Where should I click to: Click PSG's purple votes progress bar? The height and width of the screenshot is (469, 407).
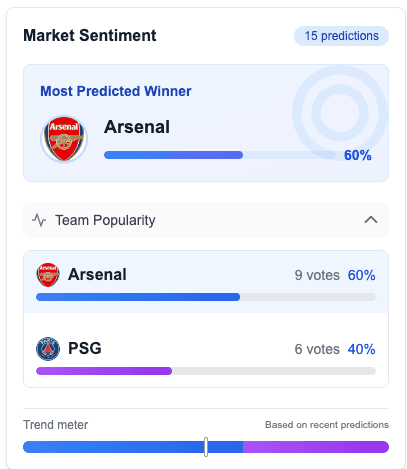coord(206,371)
